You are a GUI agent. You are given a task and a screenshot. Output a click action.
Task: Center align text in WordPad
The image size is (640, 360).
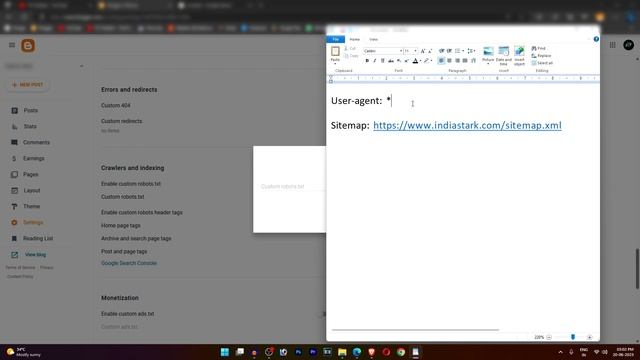tap(449, 61)
